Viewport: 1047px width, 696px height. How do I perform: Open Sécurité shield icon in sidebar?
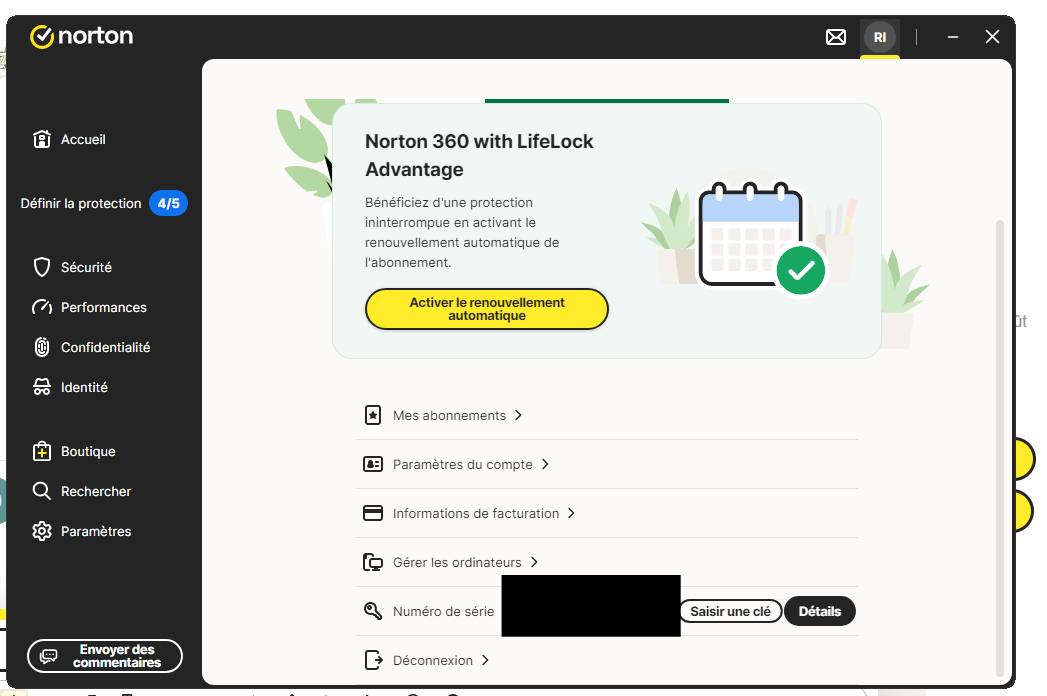[x=42, y=267]
